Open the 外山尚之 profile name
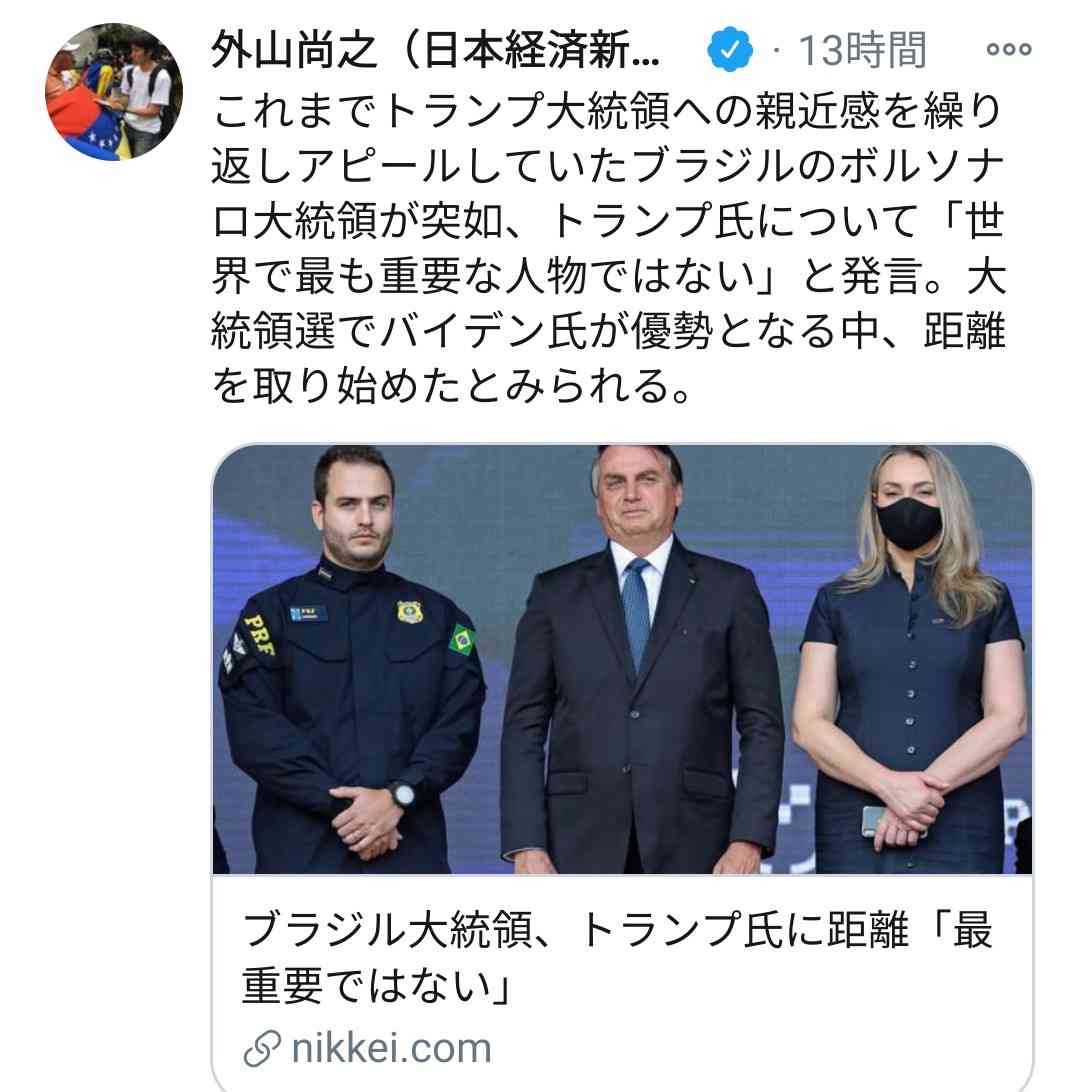This screenshot has height=1092, width=1080. tap(293, 51)
